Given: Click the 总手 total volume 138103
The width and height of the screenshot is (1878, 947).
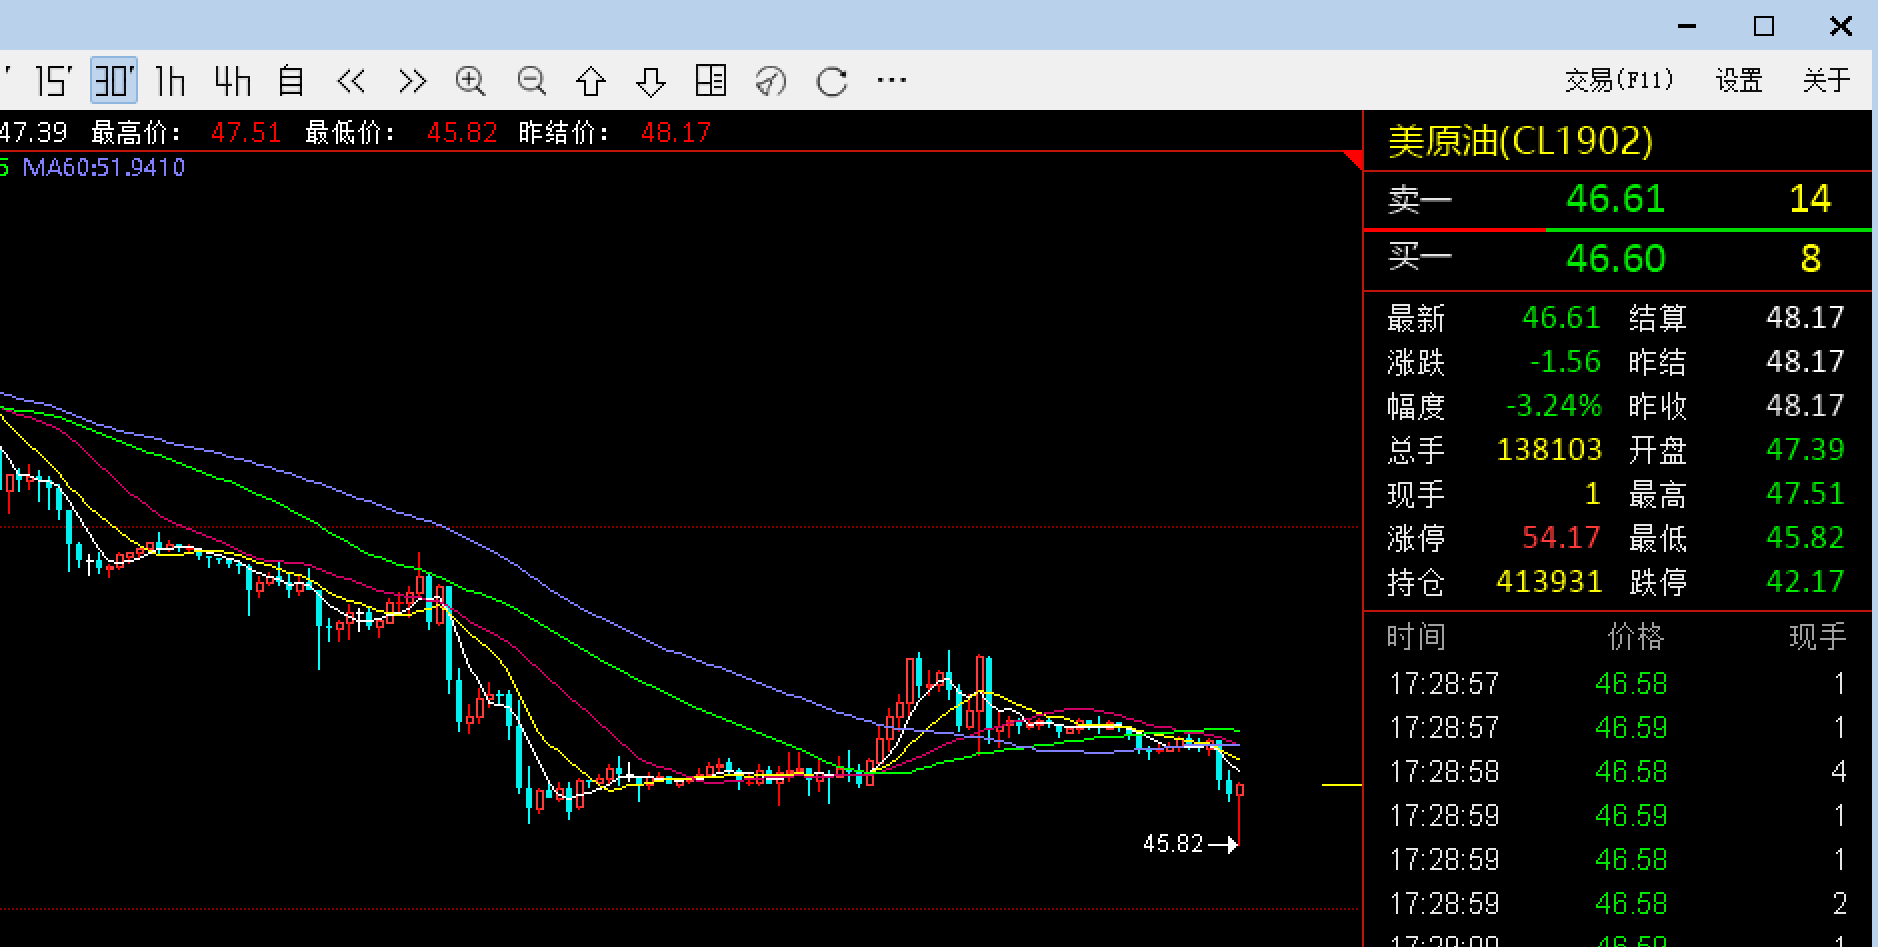Looking at the screenshot, I should click(x=1549, y=450).
